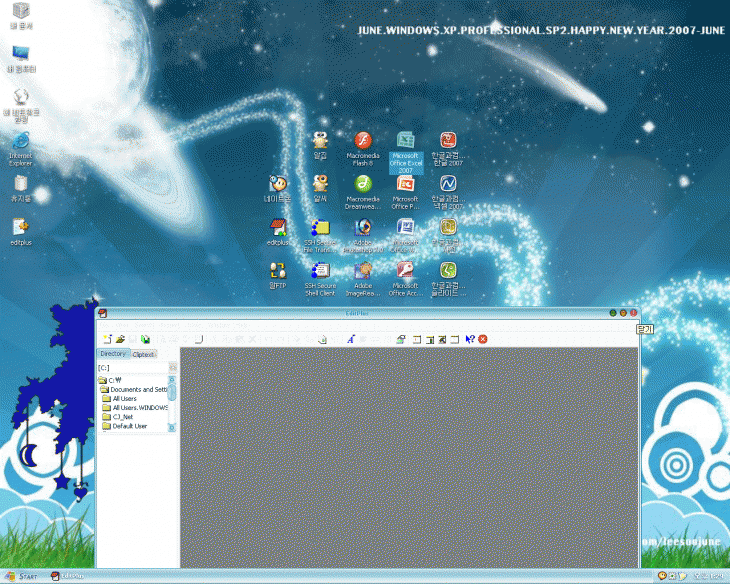Select Documents and Settings folder in tree
The image size is (730, 584).
click(x=138, y=389)
